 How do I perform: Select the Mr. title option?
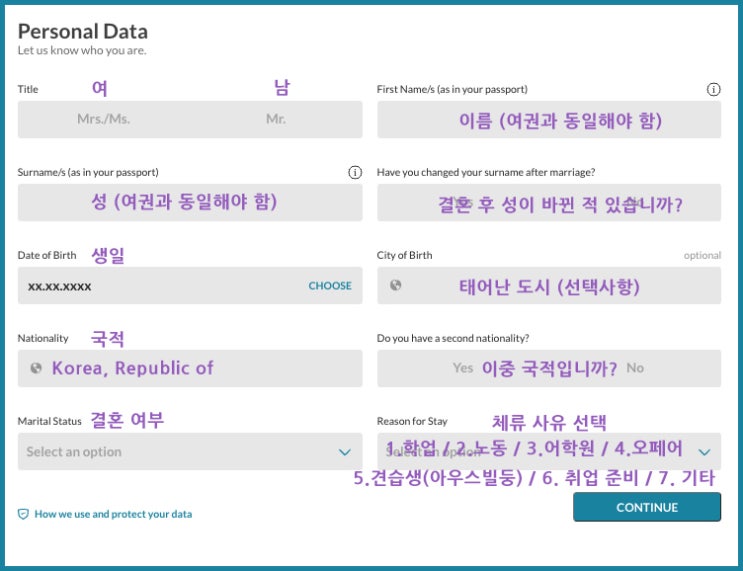point(276,119)
